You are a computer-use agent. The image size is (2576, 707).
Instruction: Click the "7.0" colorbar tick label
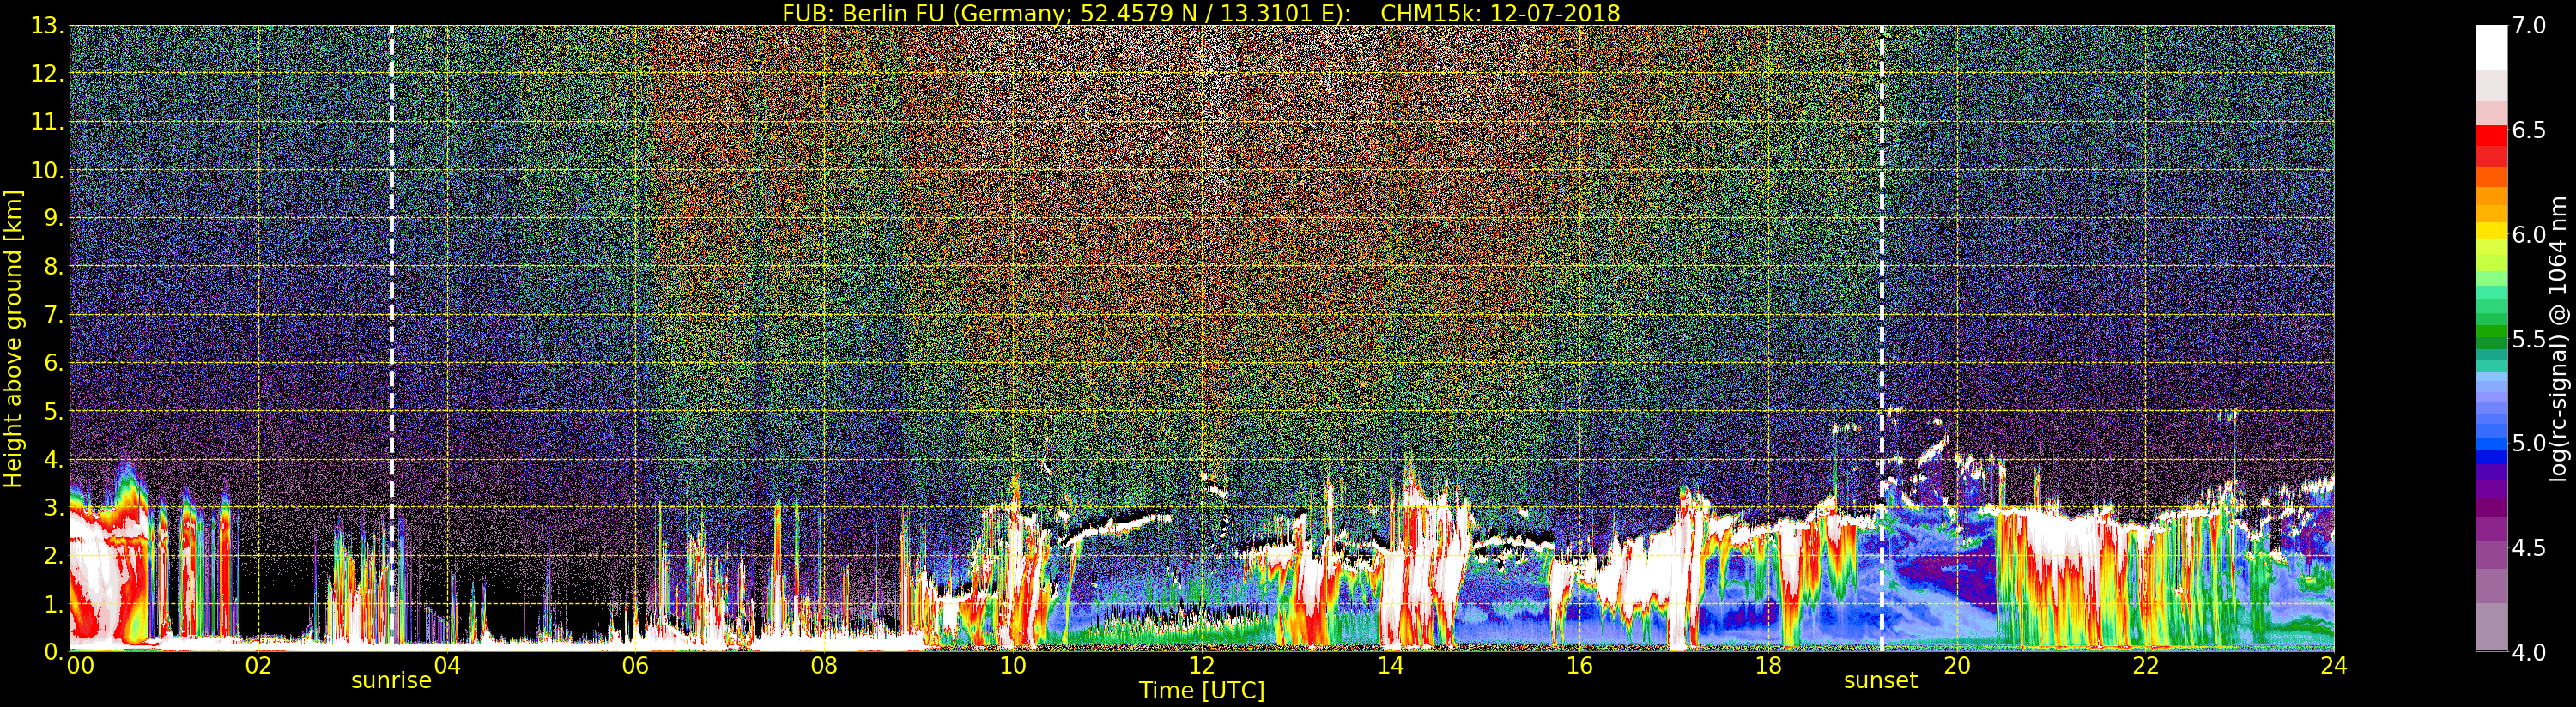click(2529, 26)
